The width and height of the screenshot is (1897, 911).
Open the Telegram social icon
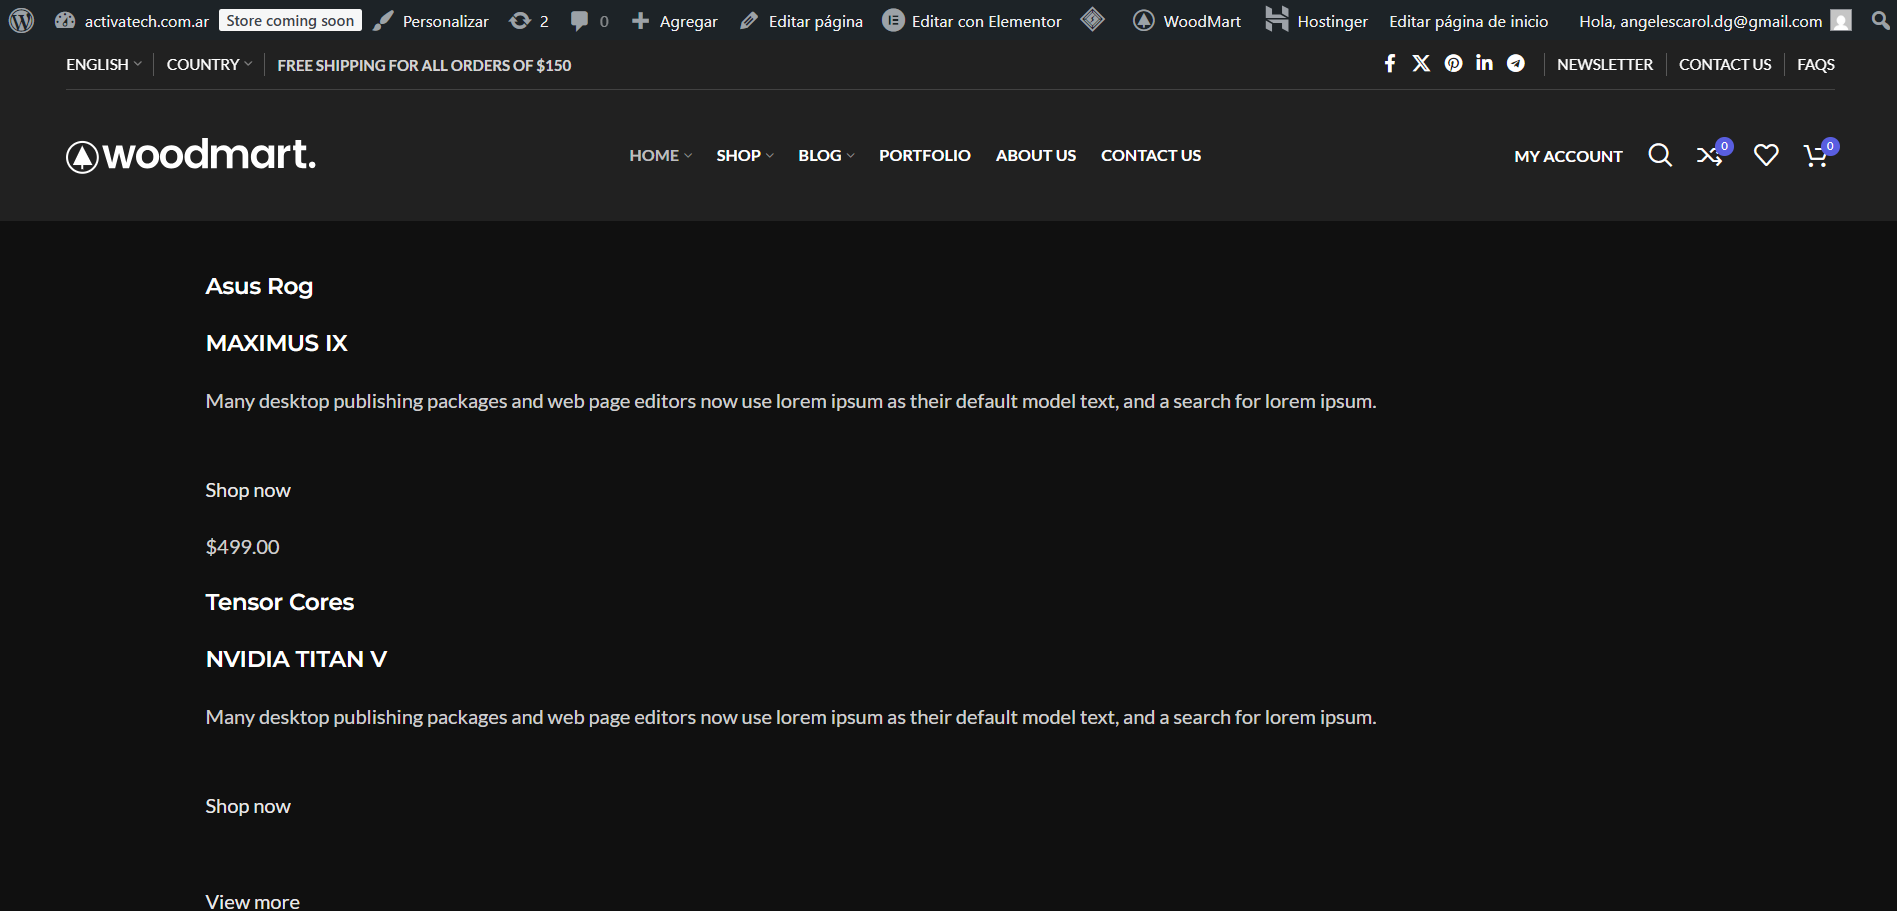tap(1516, 64)
